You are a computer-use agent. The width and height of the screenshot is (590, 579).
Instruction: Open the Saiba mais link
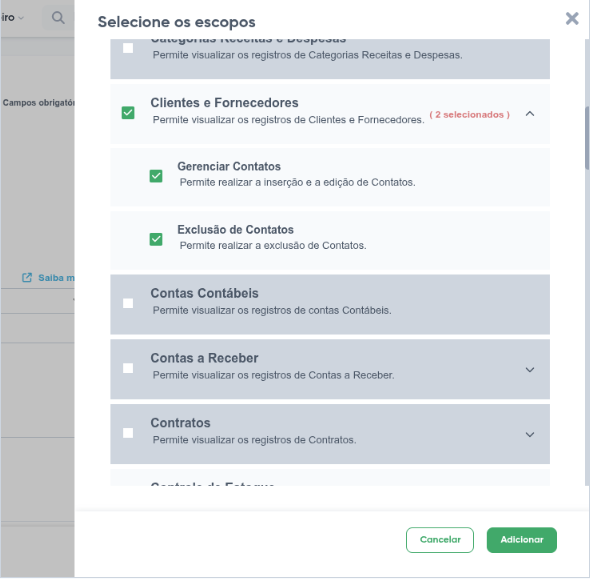(x=56, y=278)
